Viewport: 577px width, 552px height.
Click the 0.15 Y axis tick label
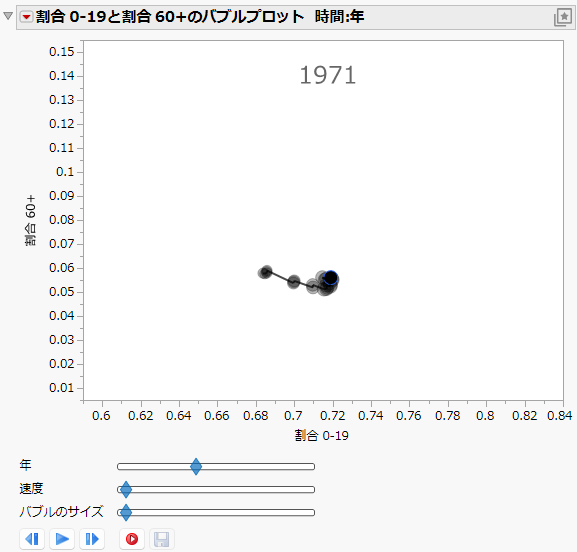click(61, 52)
